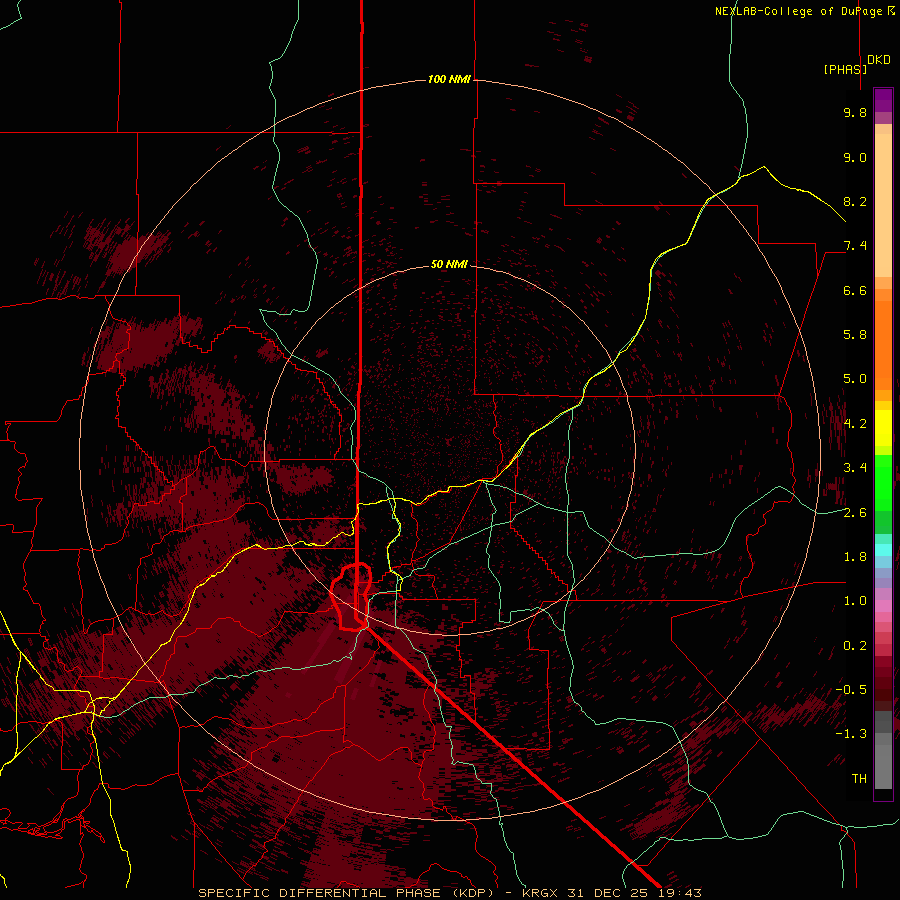Click the DKD label above the color scale

point(879,60)
